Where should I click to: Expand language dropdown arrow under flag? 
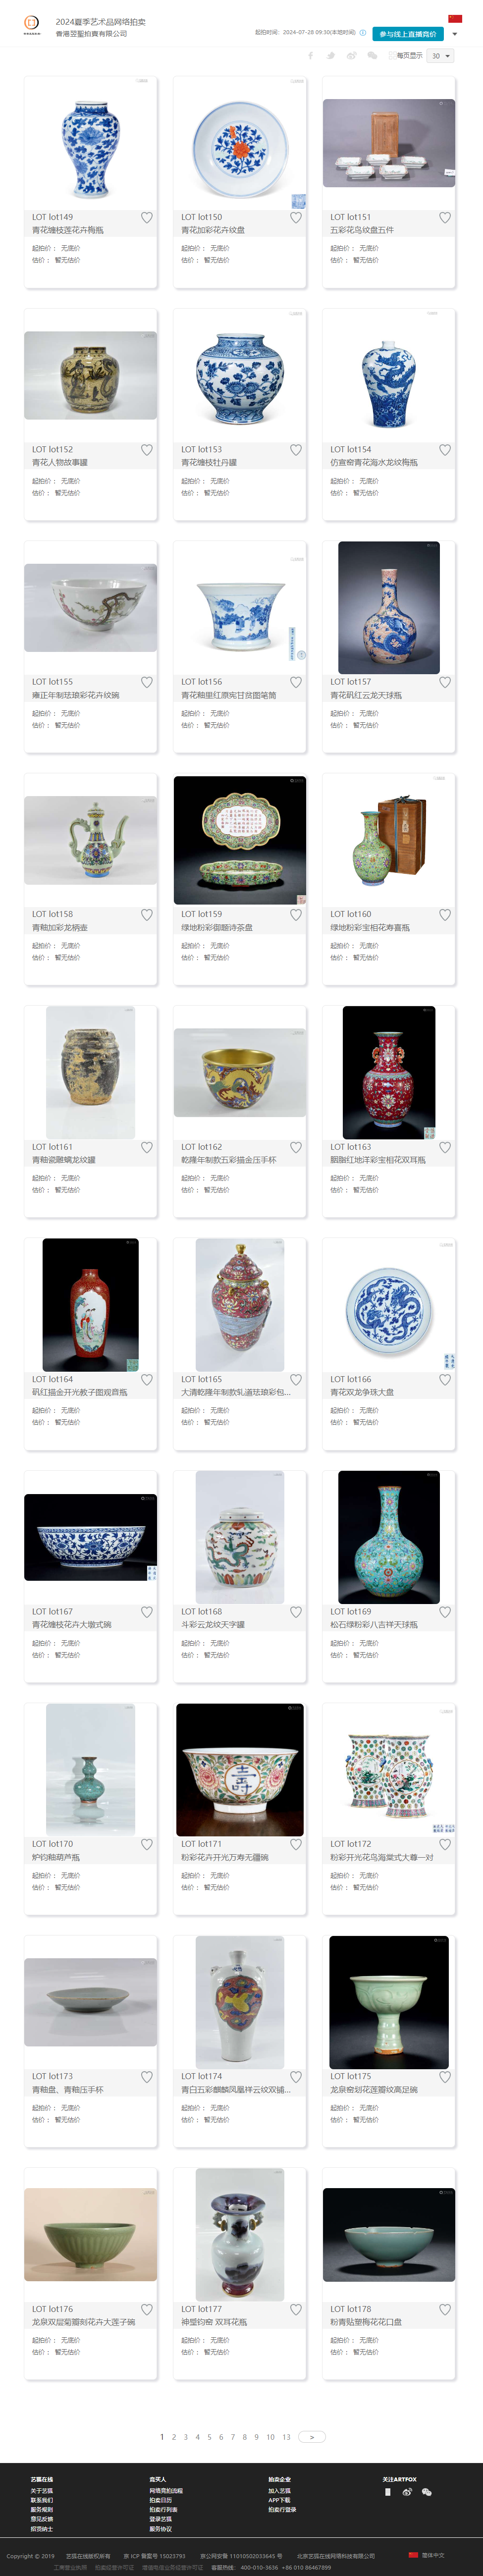tap(455, 34)
